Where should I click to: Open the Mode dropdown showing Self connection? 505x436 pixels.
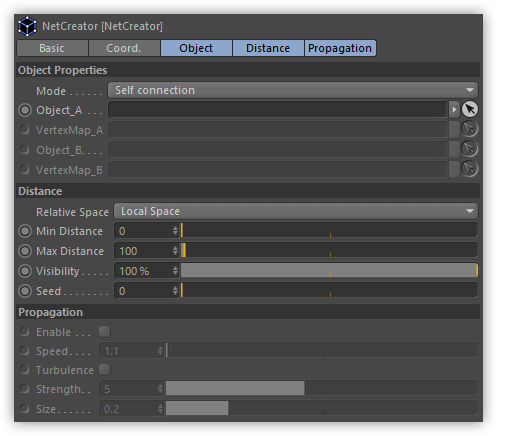pos(293,90)
